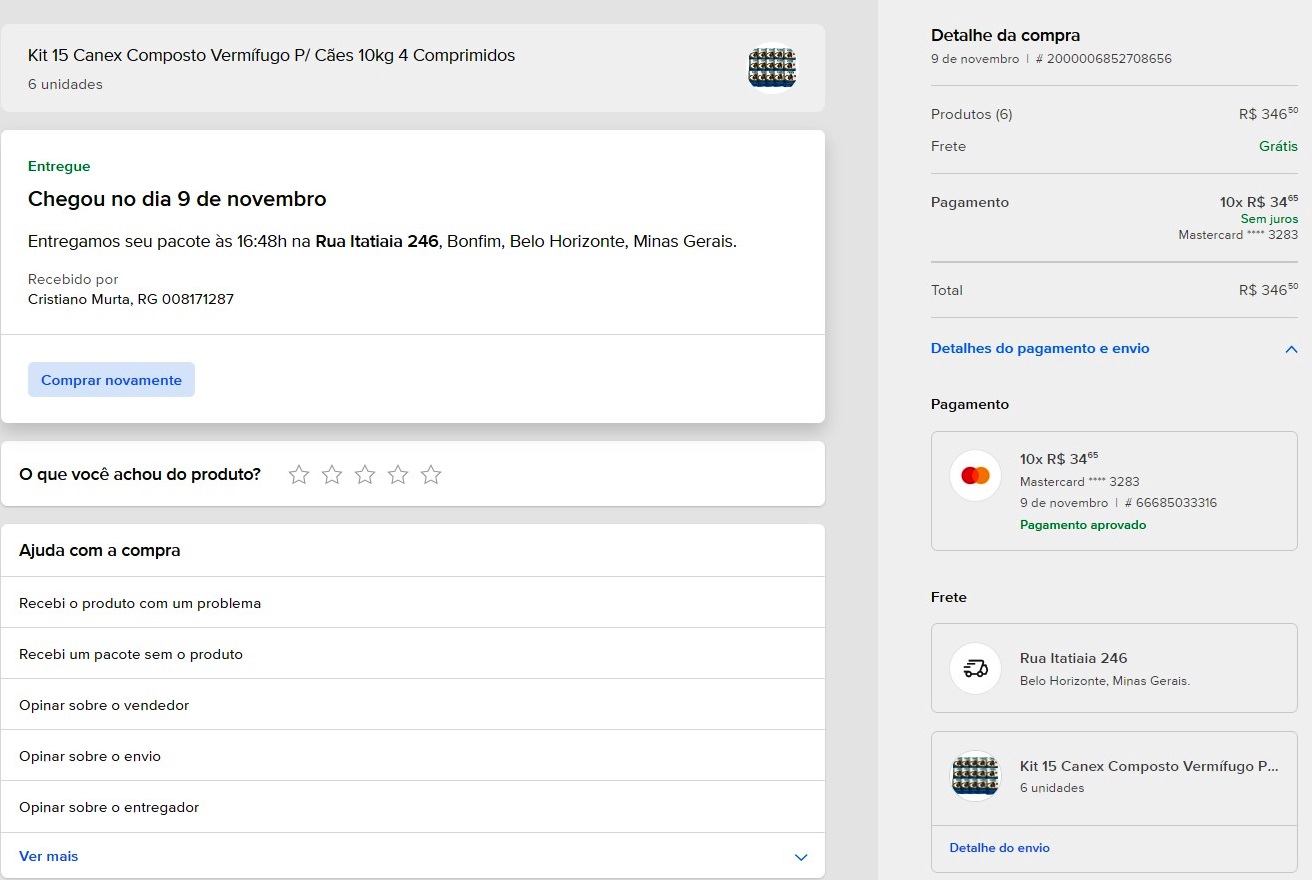Collapse Detalhes do pagamento e envio chevron
The height and width of the screenshot is (880, 1312).
1291,349
